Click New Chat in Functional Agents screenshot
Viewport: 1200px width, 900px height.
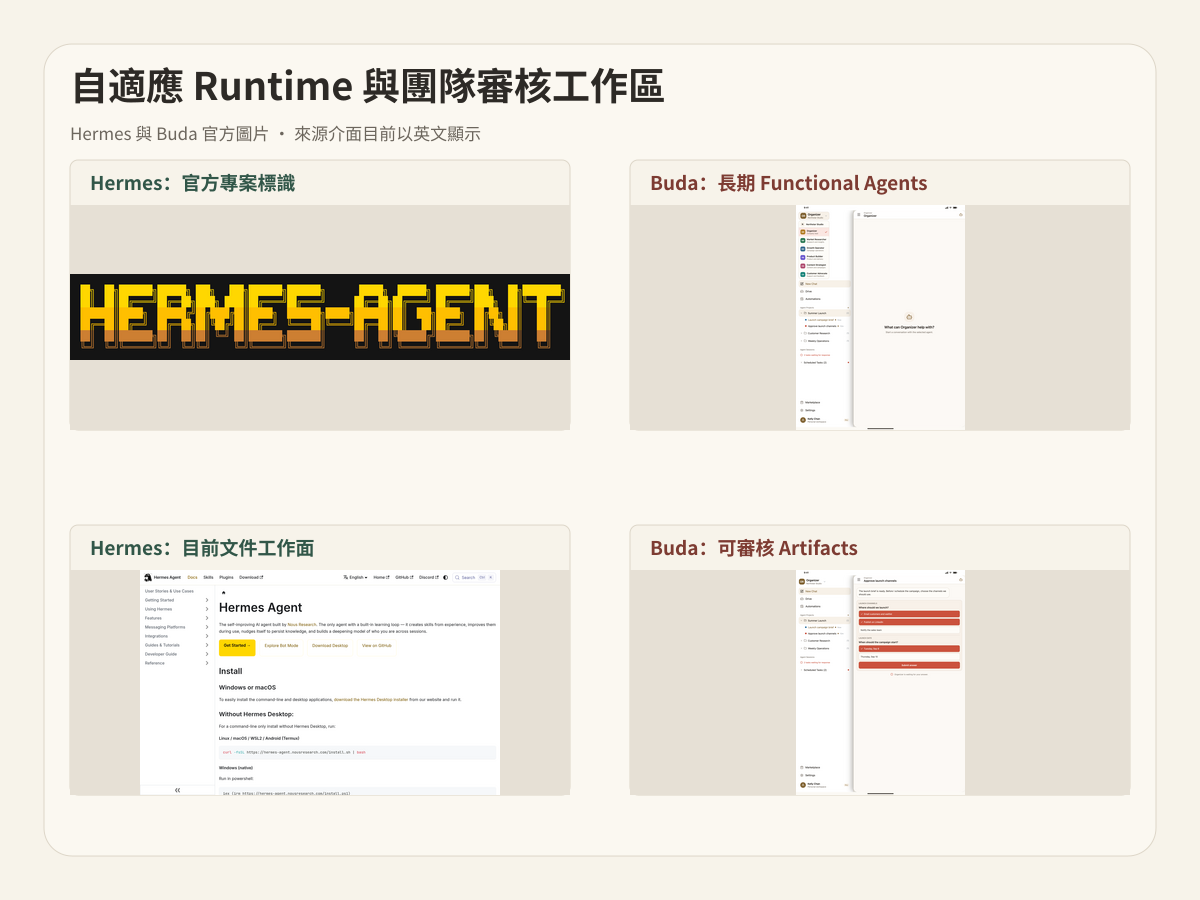[825, 284]
